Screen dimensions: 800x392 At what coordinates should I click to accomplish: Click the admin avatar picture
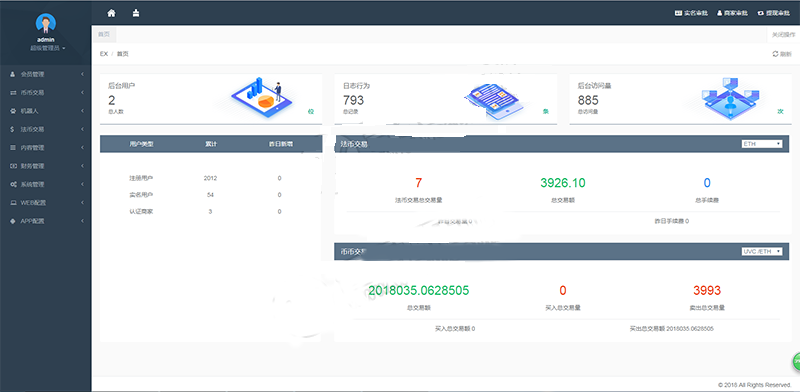click(x=46, y=23)
